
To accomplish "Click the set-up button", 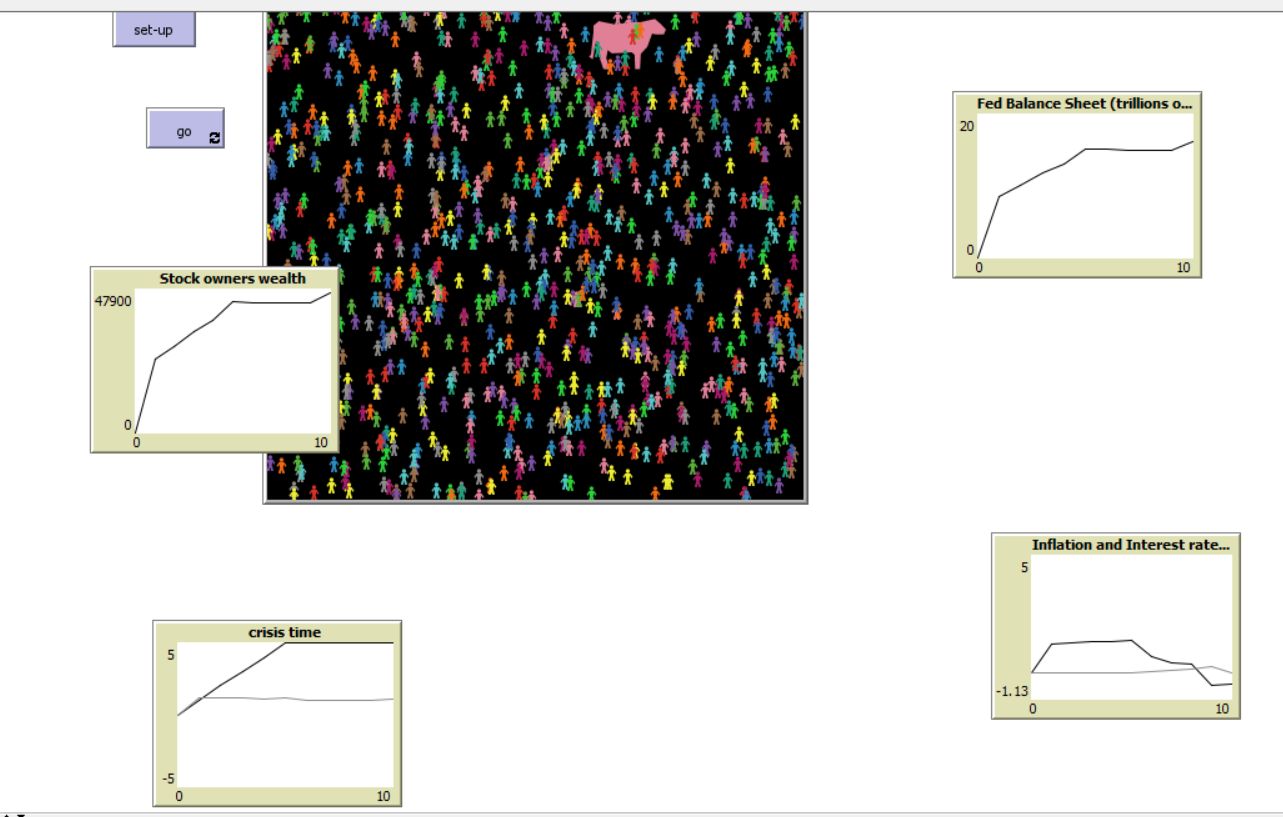I will (153, 30).
